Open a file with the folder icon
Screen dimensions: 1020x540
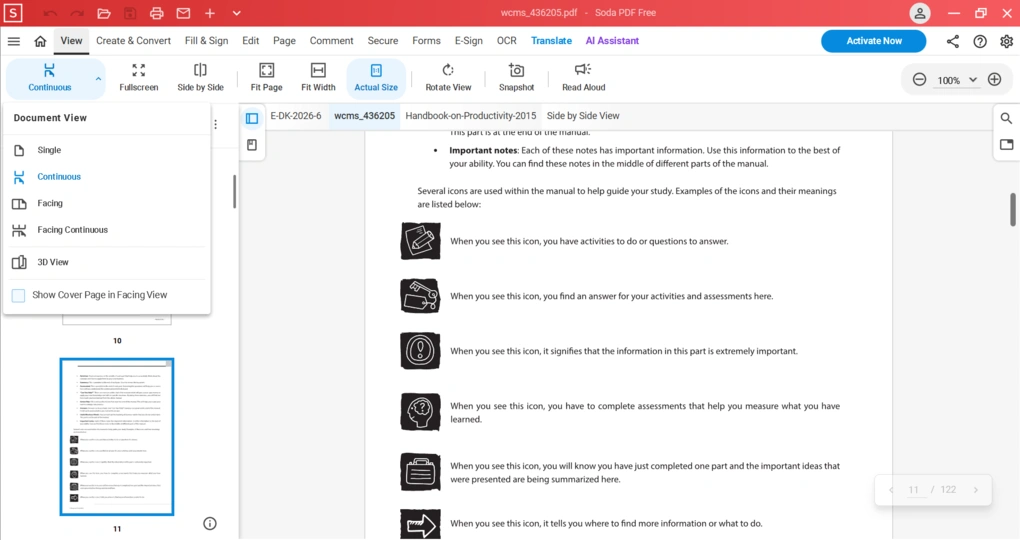pos(103,13)
